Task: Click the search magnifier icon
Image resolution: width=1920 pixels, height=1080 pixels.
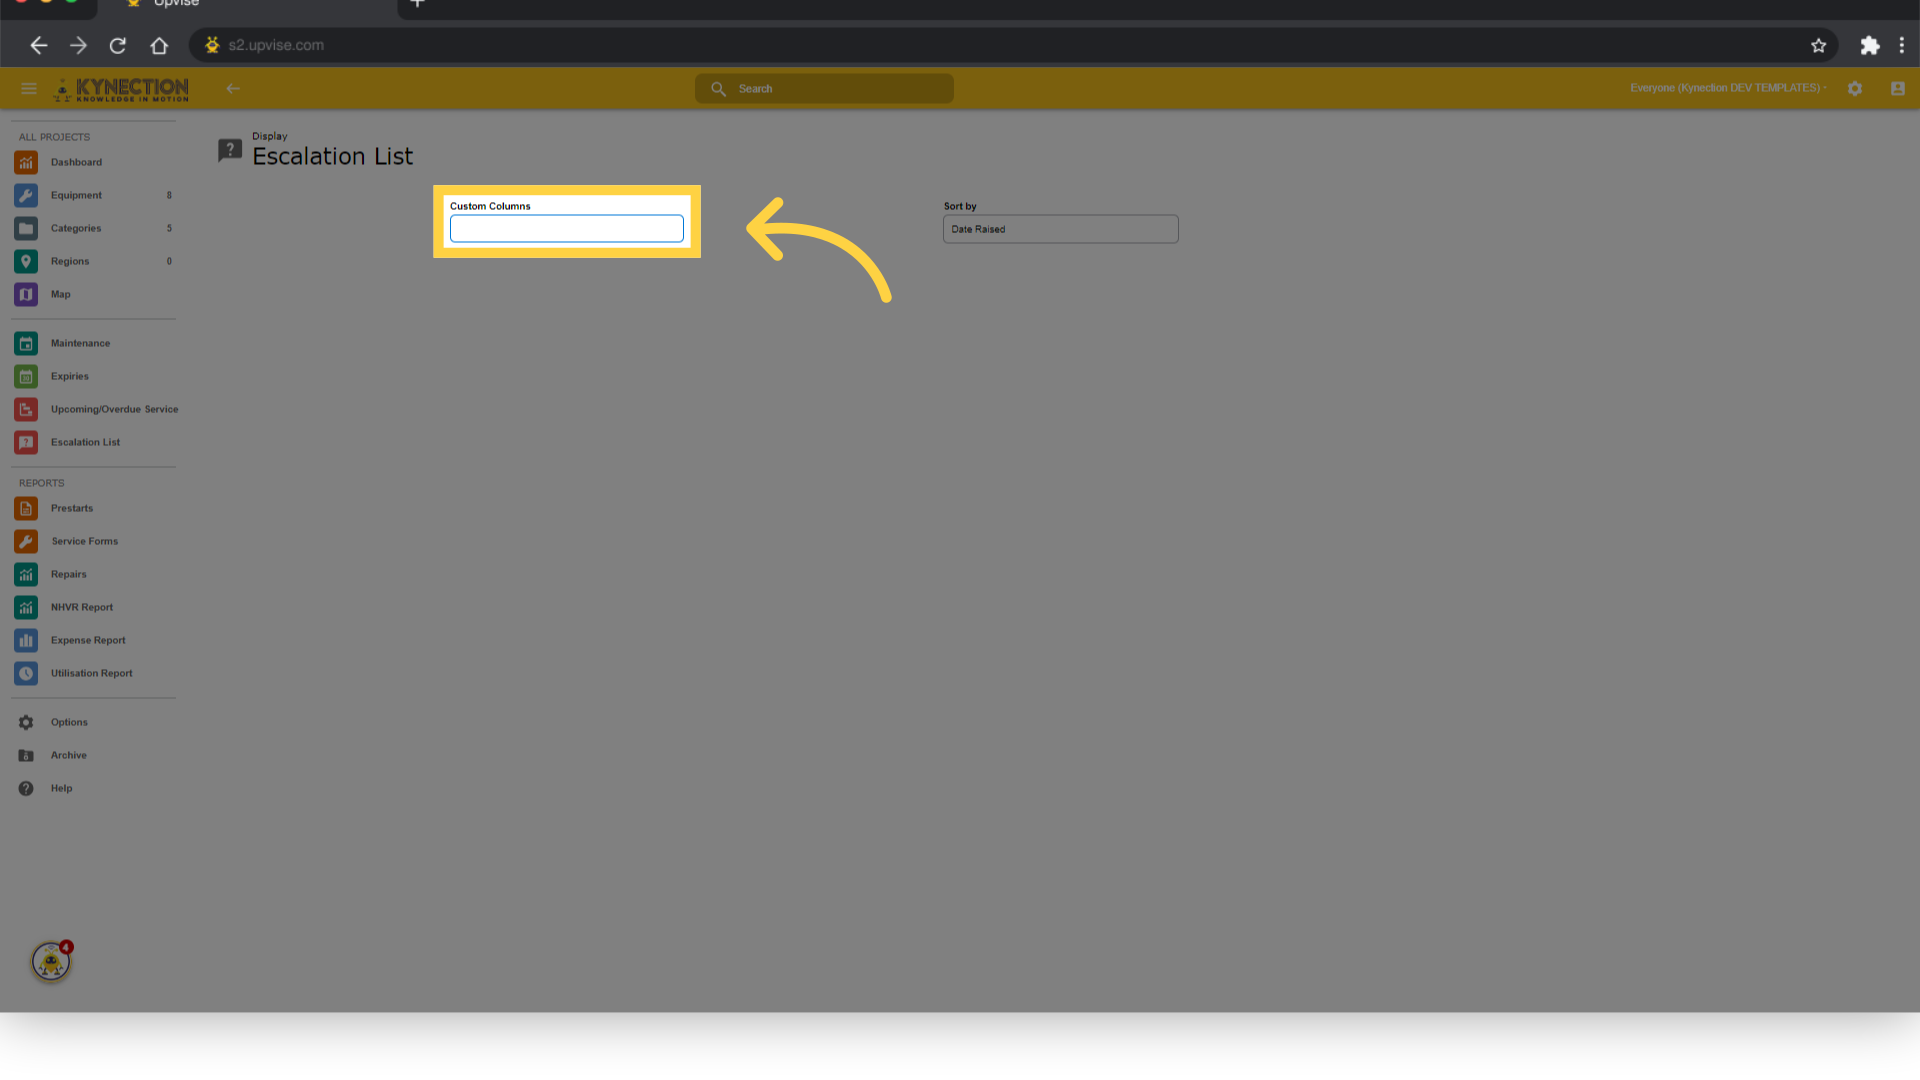Action: [x=718, y=89]
